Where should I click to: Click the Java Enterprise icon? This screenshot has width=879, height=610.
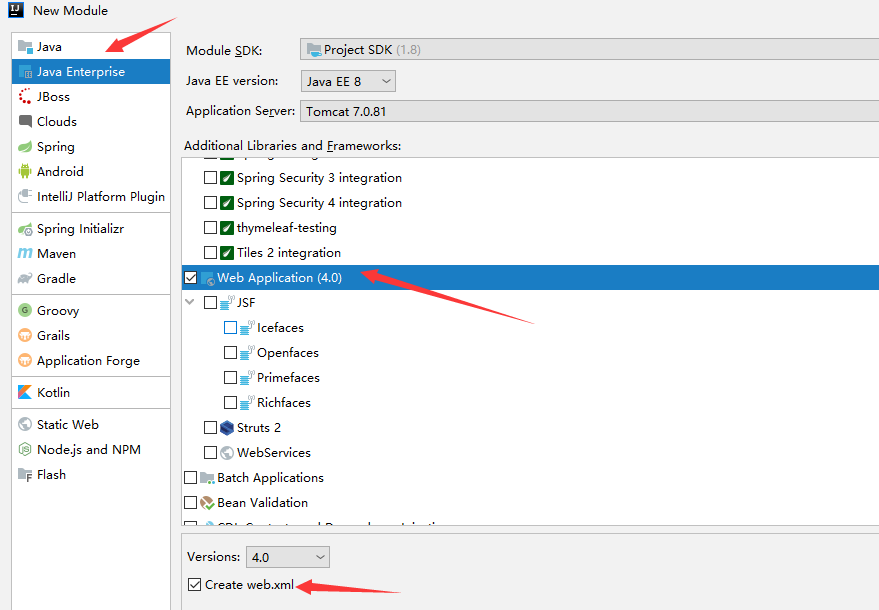[x=25, y=72]
